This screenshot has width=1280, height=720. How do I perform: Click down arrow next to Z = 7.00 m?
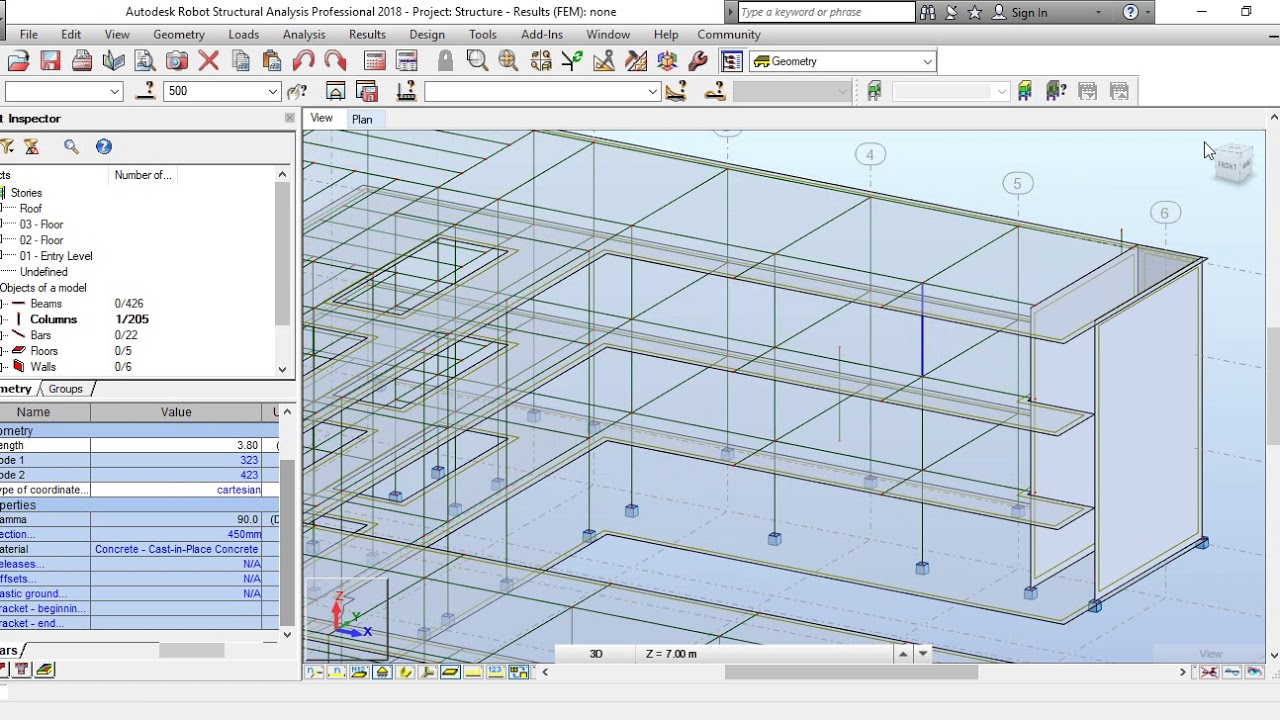click(923, 653)
